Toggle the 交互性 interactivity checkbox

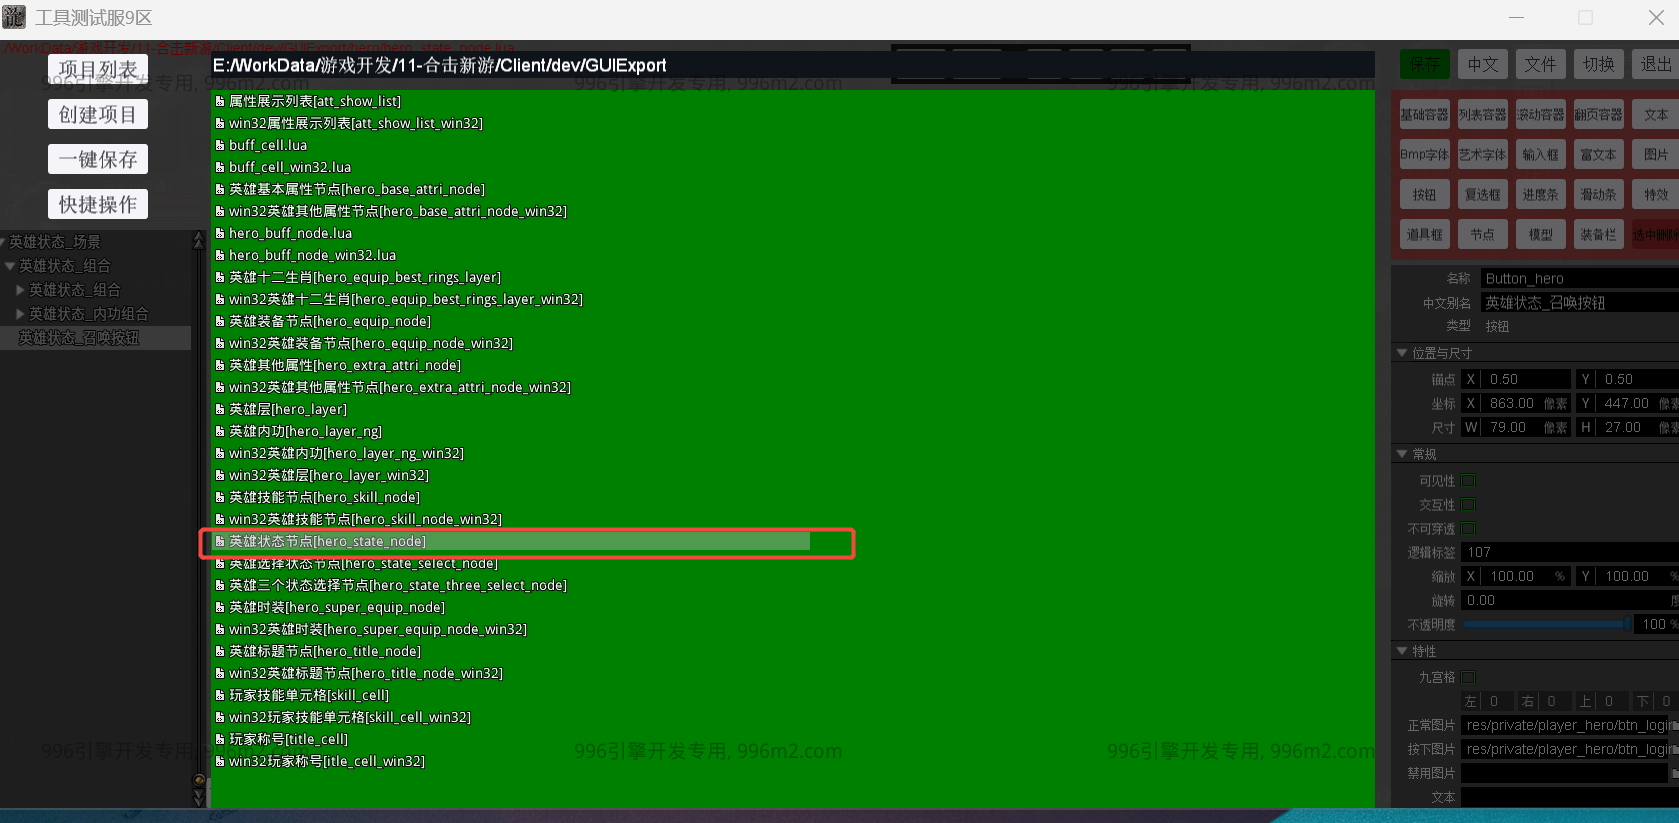[x=1468, y=505]
